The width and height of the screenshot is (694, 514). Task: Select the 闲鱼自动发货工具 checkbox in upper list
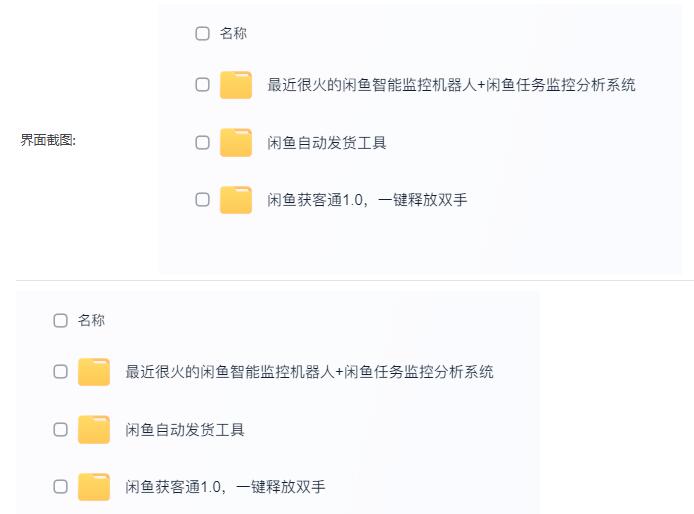pyautogui.click(x=203, y=143)
